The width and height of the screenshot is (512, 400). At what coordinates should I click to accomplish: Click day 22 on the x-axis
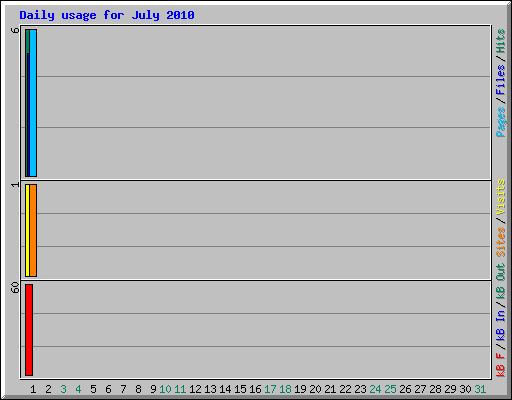[x=345, y=389]
